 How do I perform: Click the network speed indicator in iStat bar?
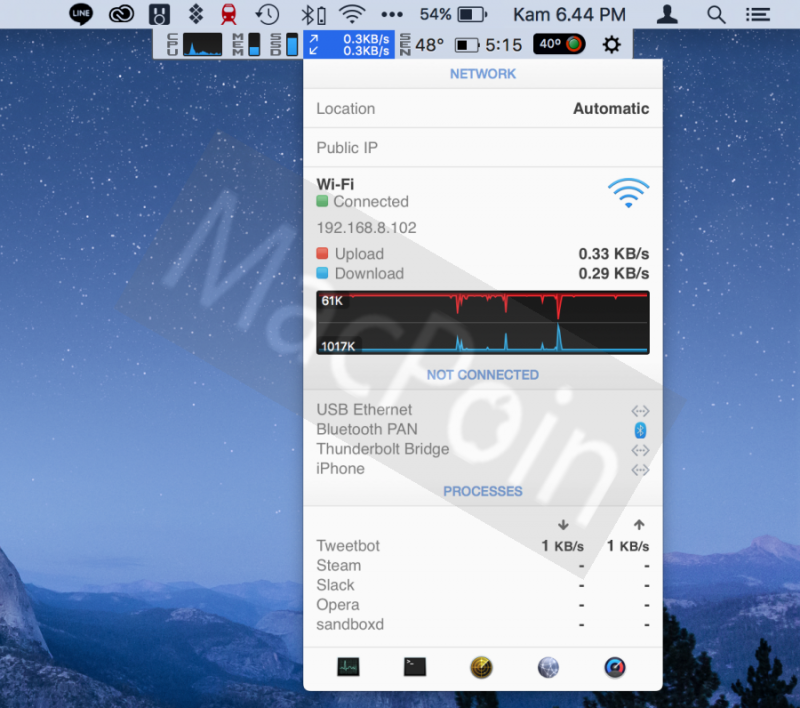[349, 44]
